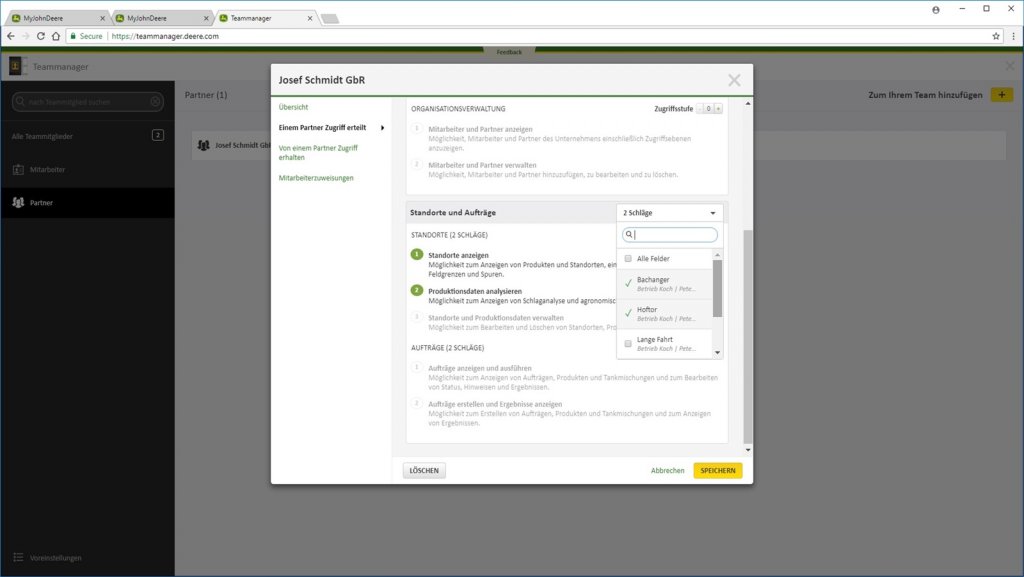Viewport: 1024px width, 577px height.
Task: Click the green step 1 Standorte anzeigen badge
Action: pyautogui.click(x=417, y=255)
